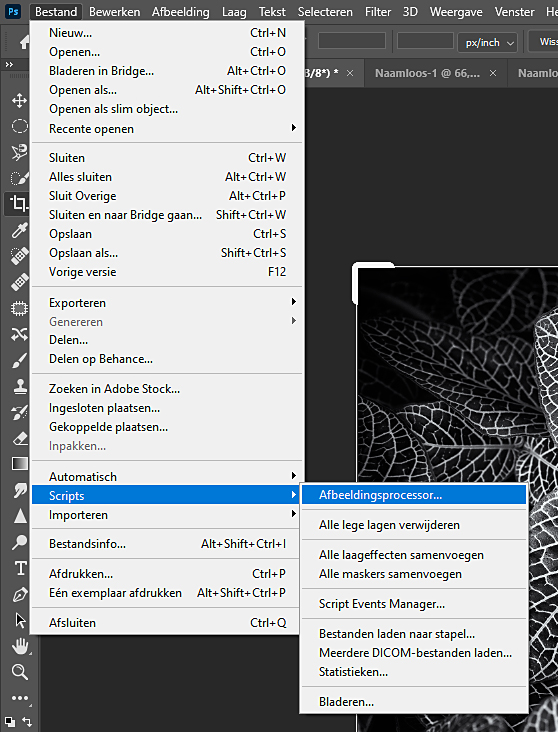This screenshot has height=732, width=558.
Task: Select the Eraser tool
Action: click(x=19, y=438)
